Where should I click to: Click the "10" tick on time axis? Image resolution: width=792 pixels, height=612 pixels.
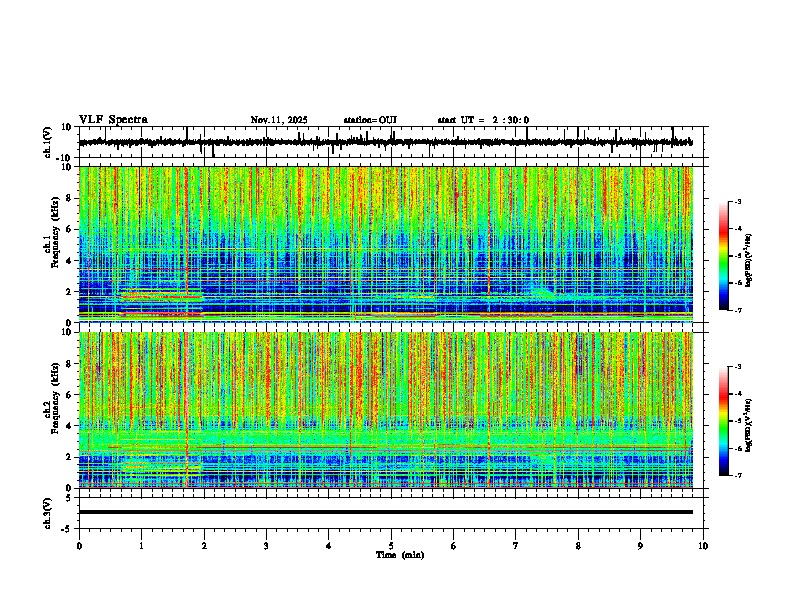pos(703,546)
